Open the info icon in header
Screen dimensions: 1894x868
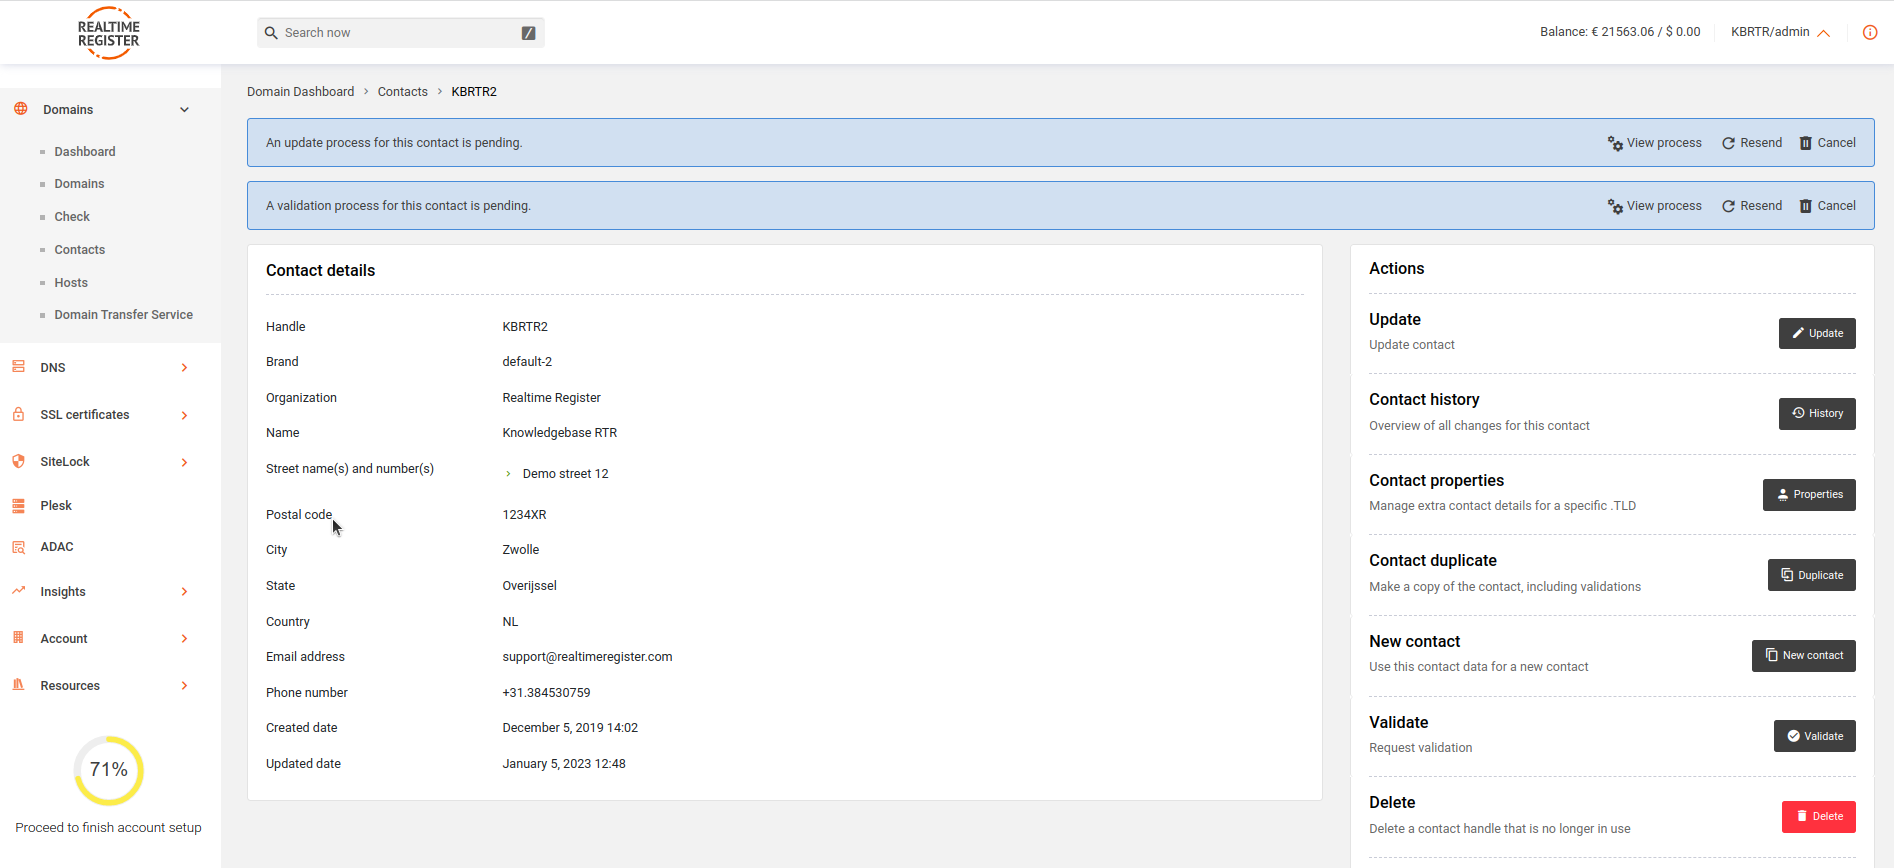click(1870, 32)
